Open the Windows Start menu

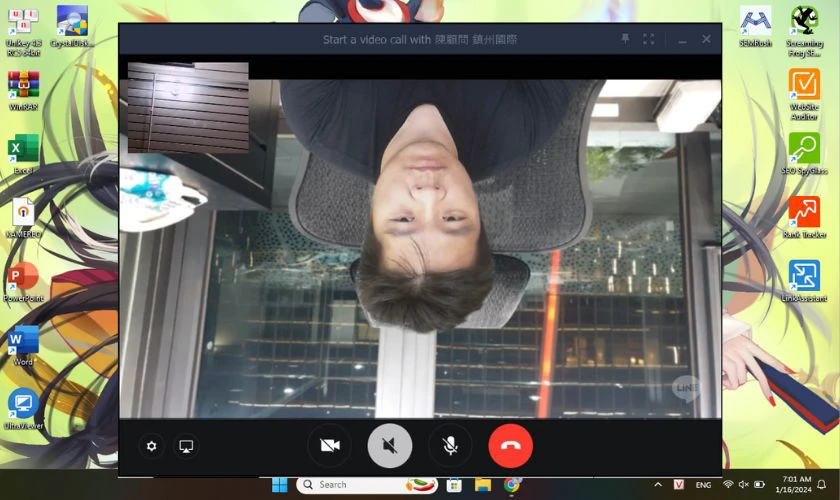280,485
